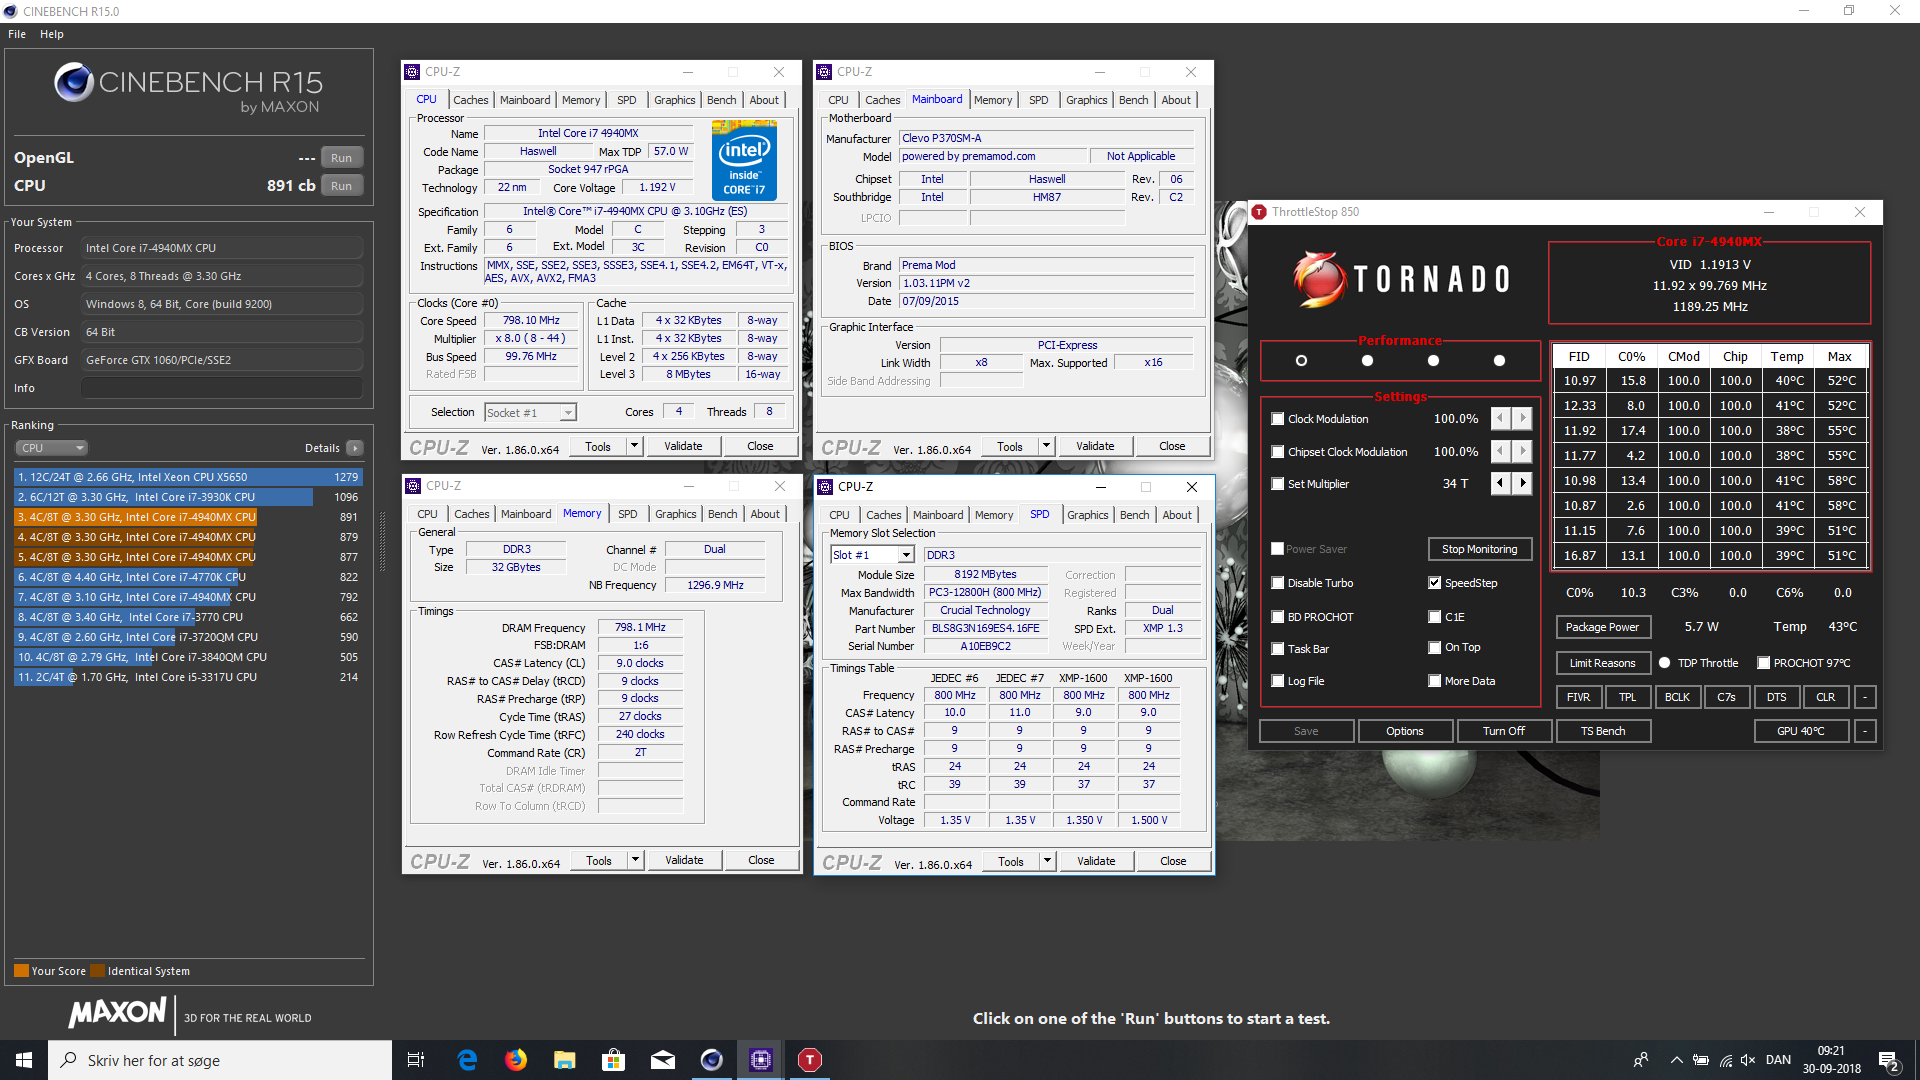Toggle the TDP Throttle radio indicator
1920x1080 pixels.
[x=1664, y=663]
